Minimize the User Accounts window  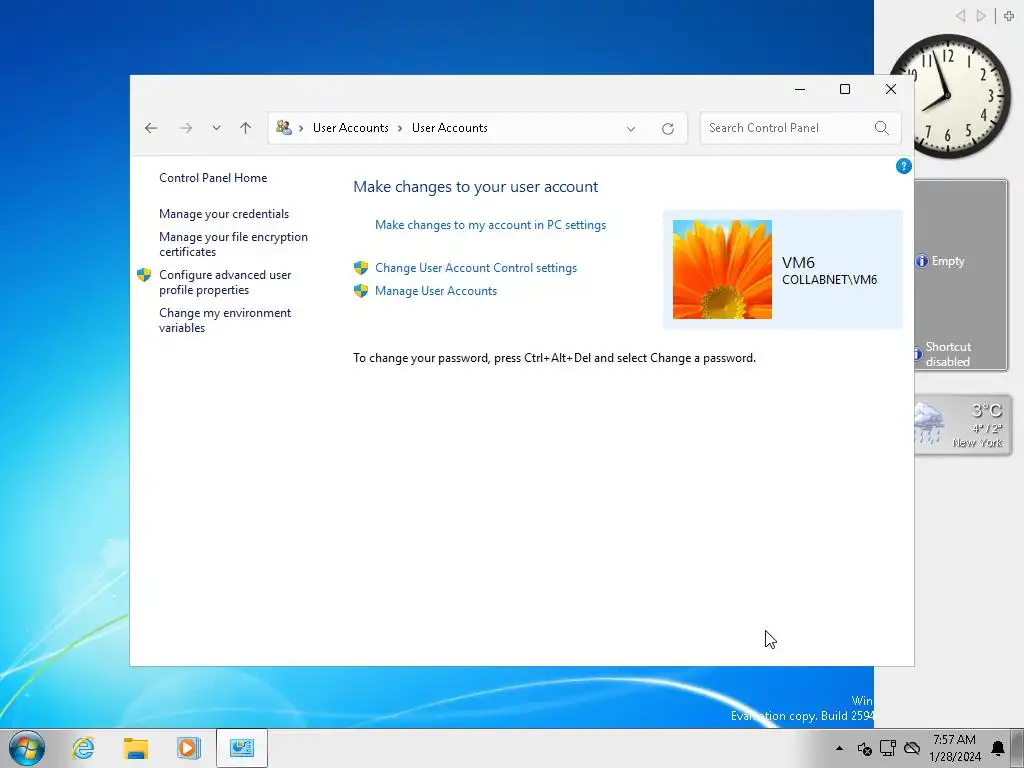pyautogui.click(x=800, y=89)
